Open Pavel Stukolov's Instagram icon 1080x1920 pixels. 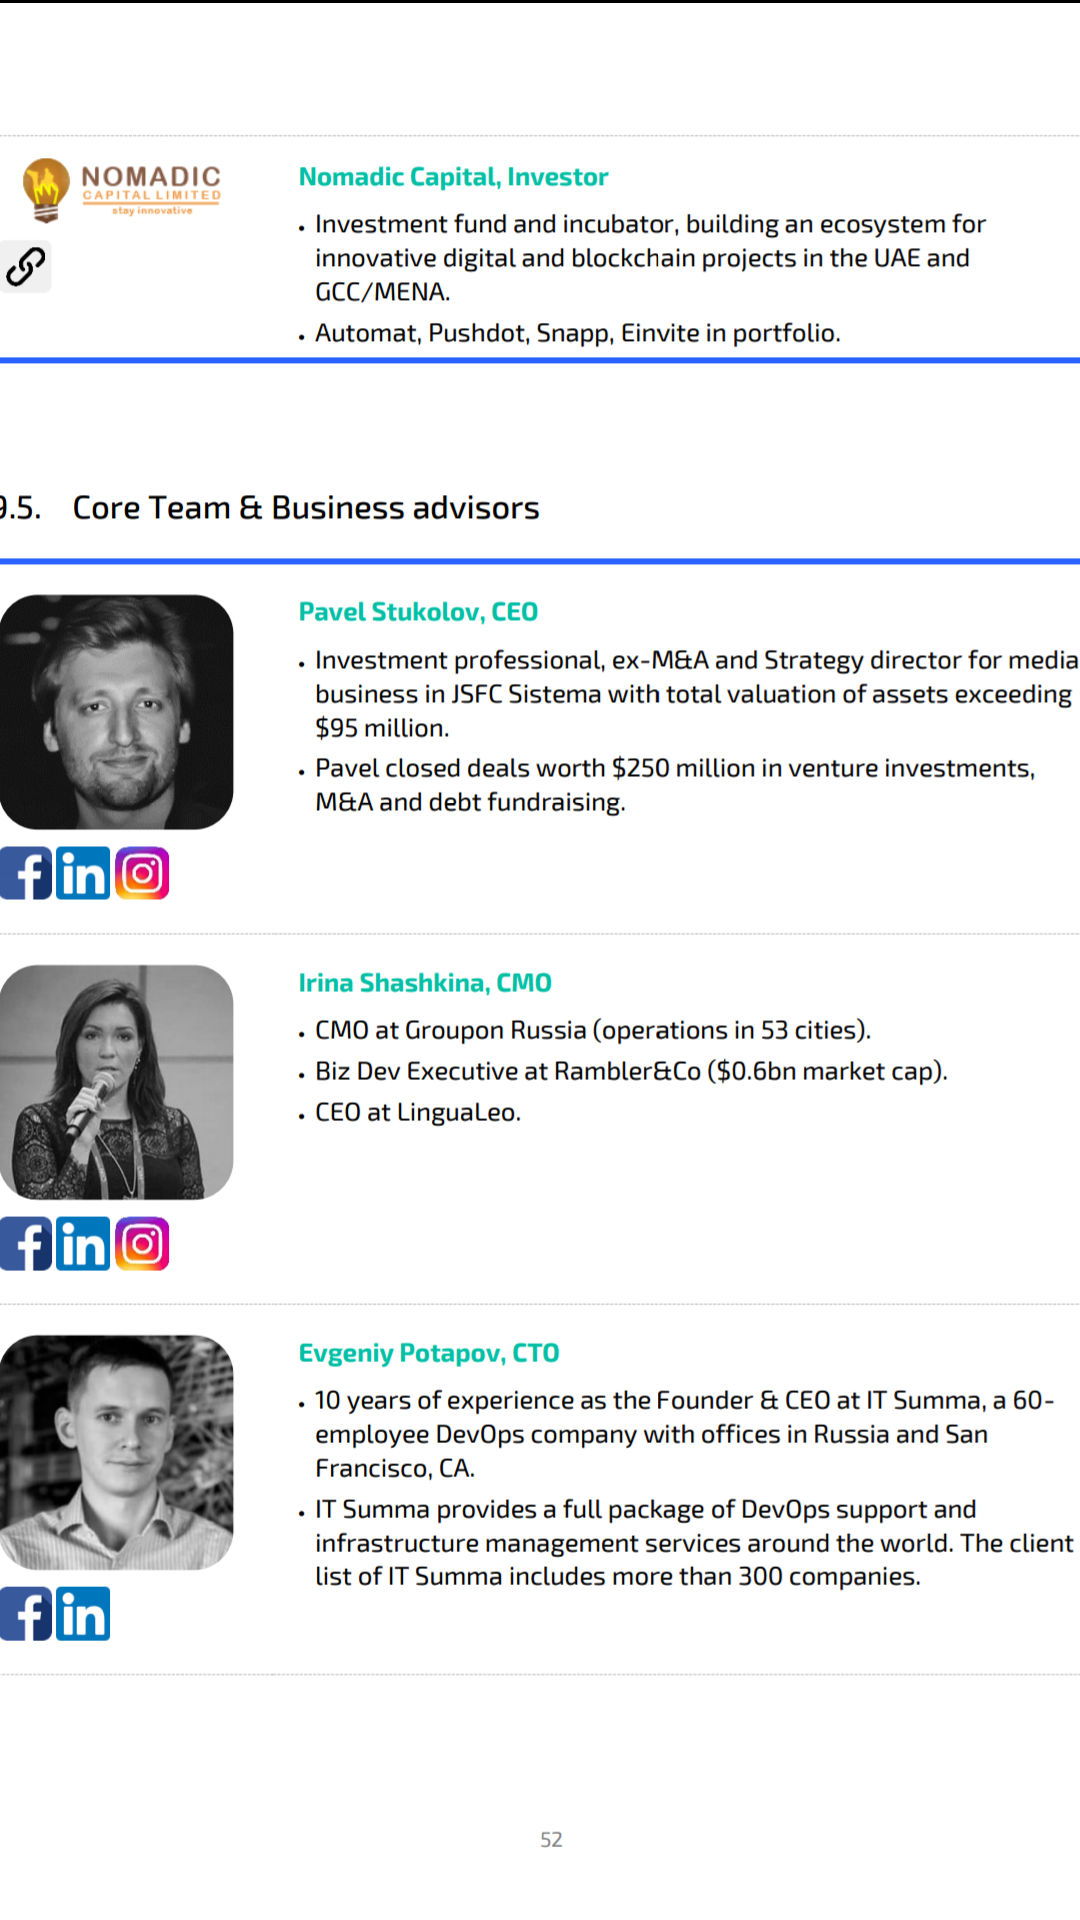142,873
